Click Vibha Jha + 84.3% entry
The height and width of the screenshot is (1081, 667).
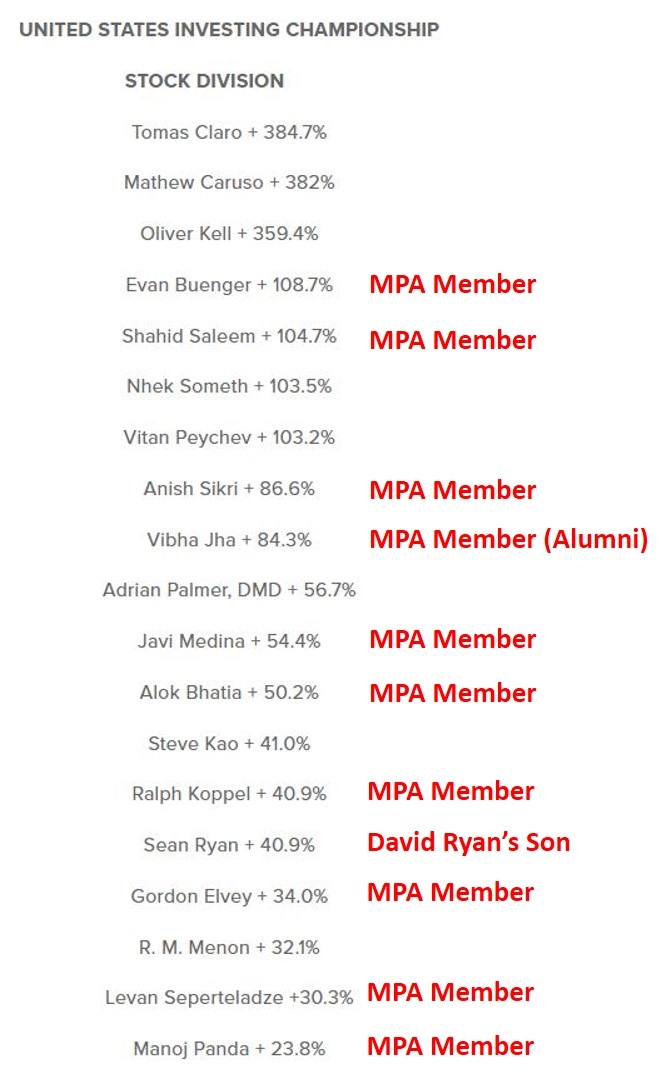tap(229, 539)
